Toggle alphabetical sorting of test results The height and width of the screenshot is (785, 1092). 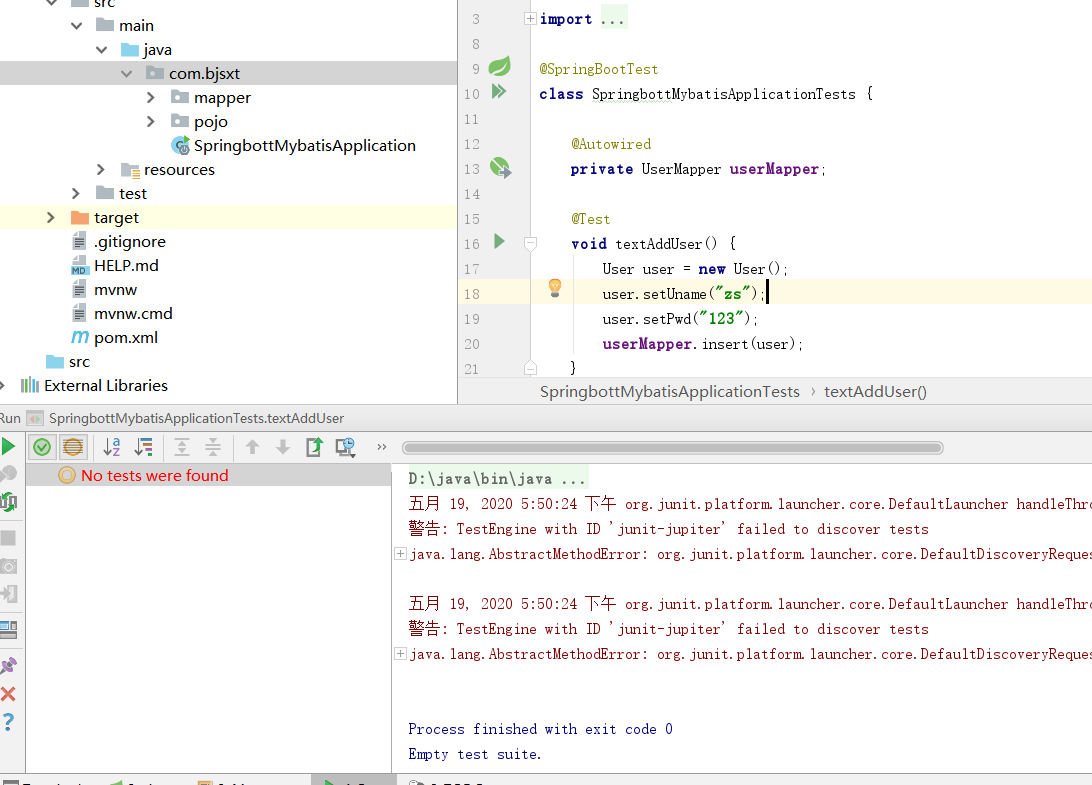click(112, 447)
